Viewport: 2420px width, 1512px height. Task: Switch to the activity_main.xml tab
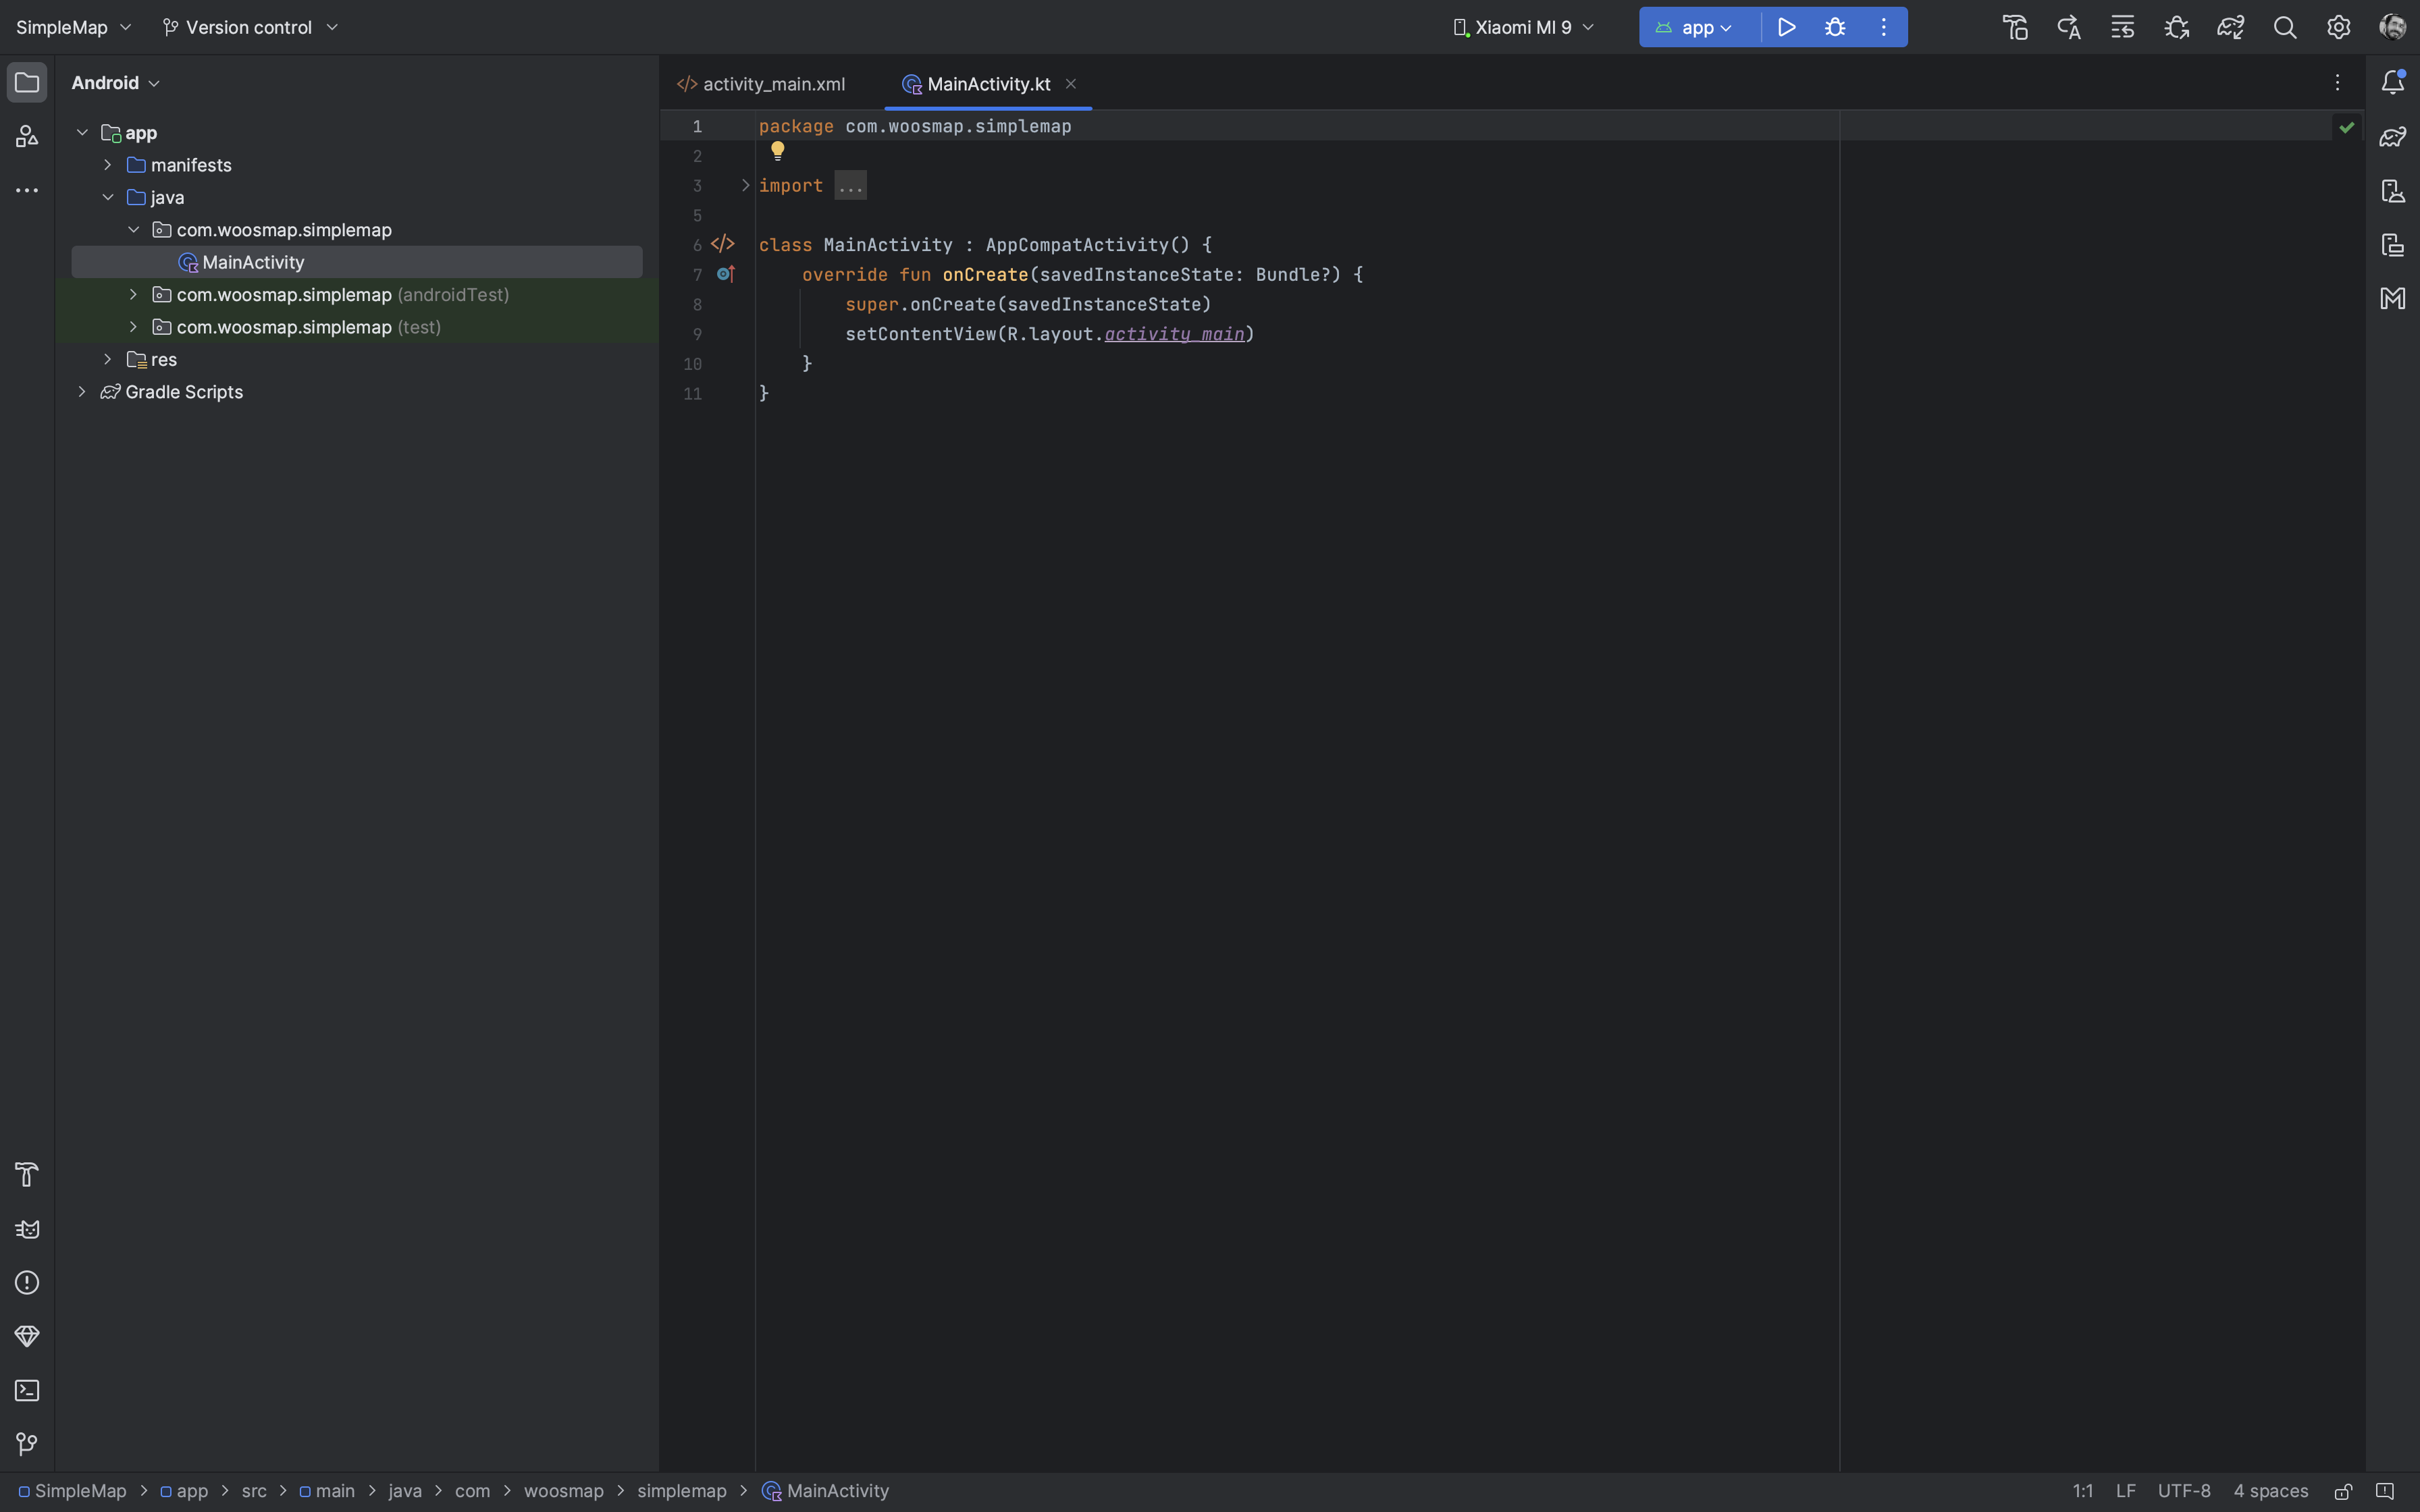[773, 84]
